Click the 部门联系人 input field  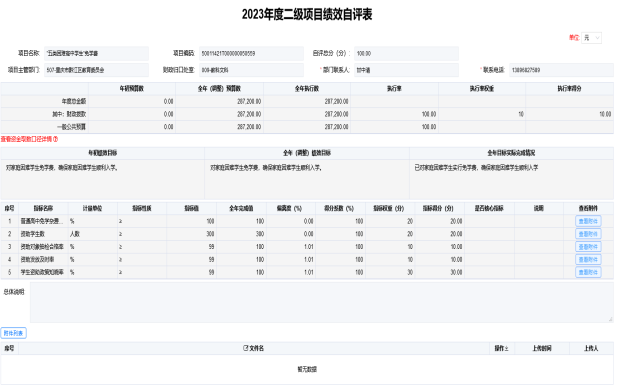406,70
